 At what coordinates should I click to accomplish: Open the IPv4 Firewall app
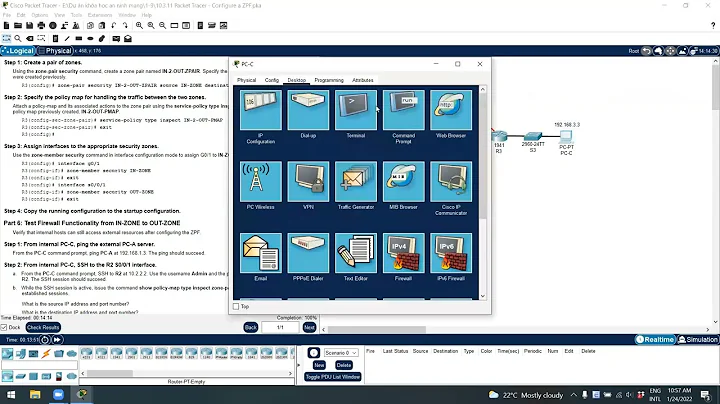point(404,253)
